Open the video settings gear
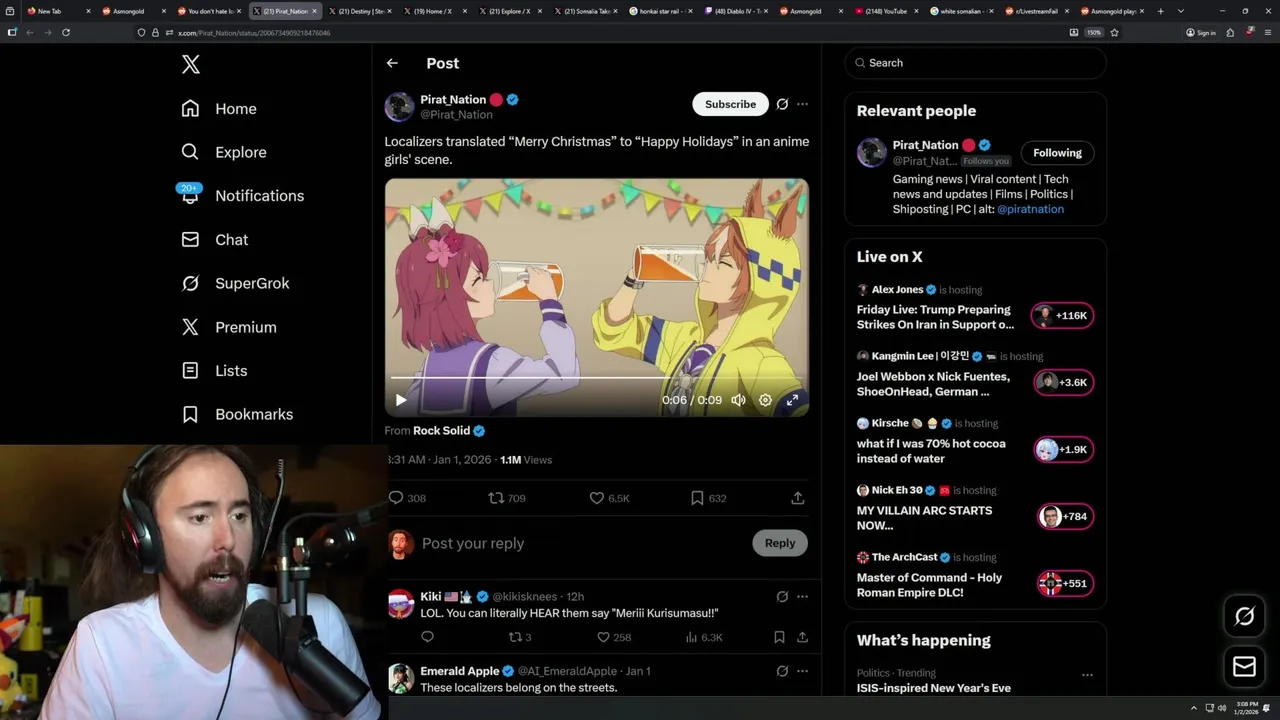This screenshot has width=1280, height=720. pyautogui.click(x=765, y=400)
